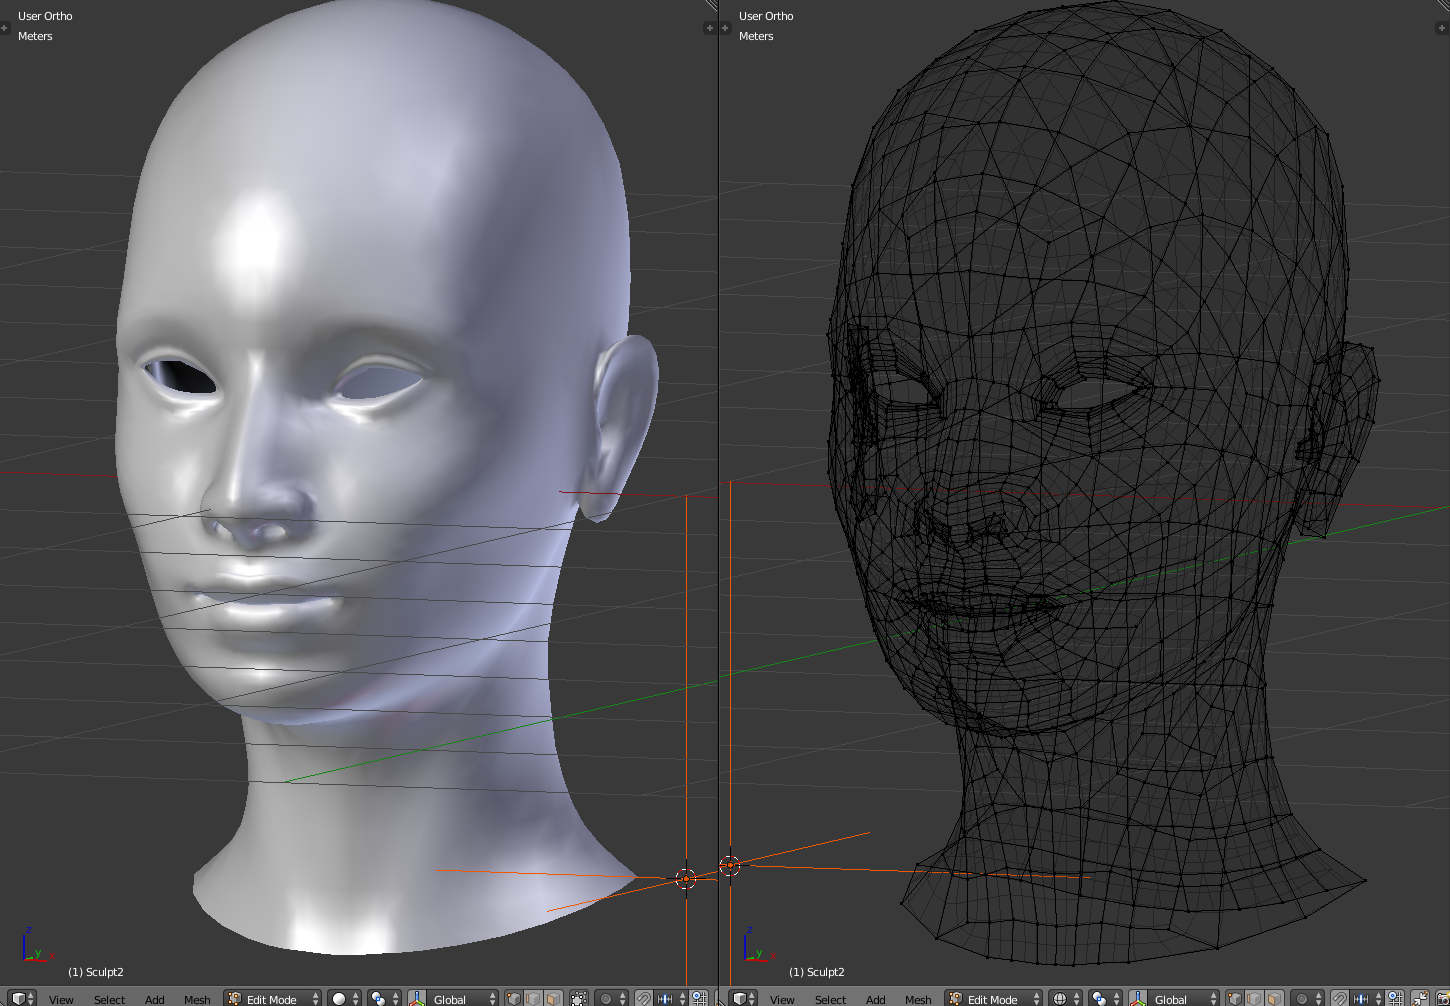Viewport: 1450px width, 1006px height.
Task: Enable face select mode in left viewport
Action: (553, 998)
